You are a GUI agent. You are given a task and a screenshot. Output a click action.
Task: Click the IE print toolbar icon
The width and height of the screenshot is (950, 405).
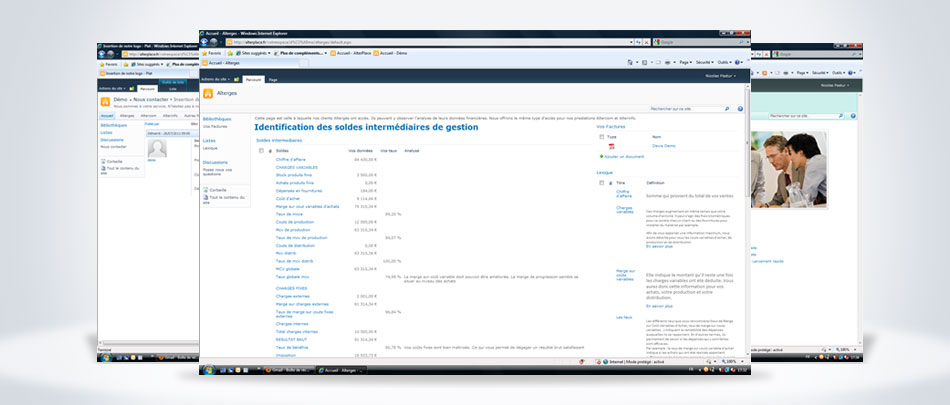pos(667,62)
